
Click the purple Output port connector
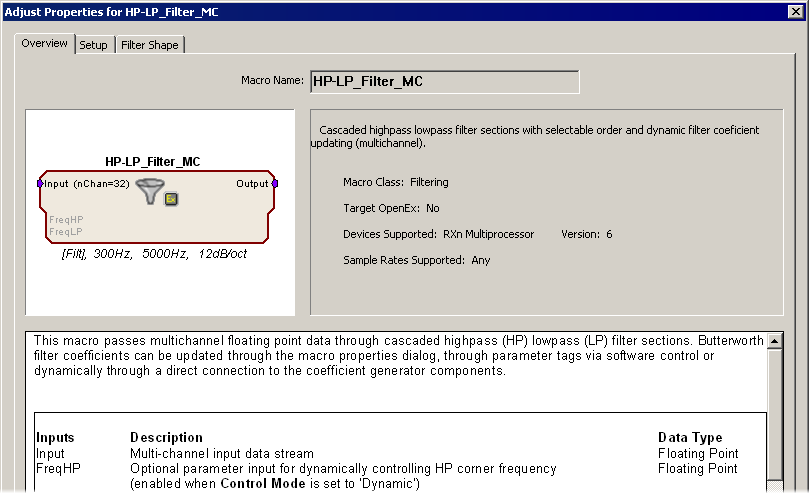pos(275,183)
